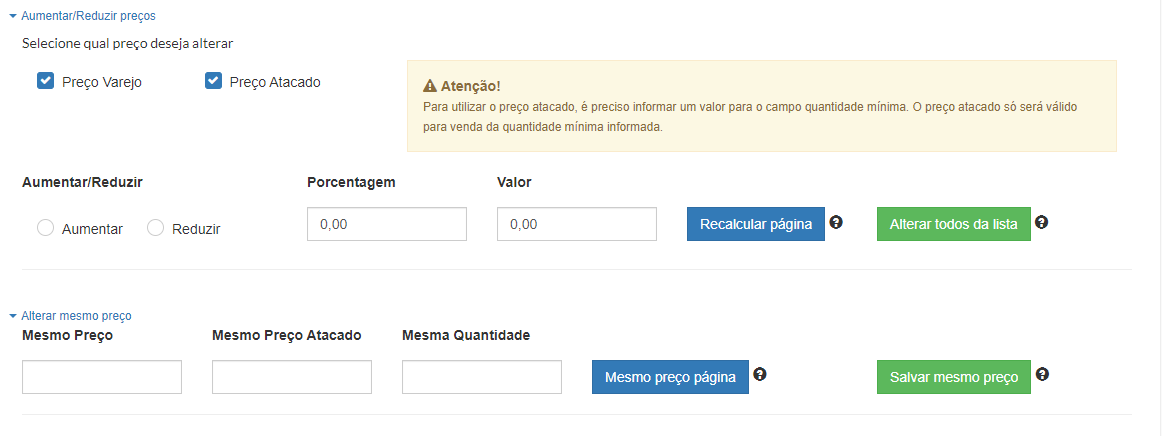Click into the Mesma Quantidade field
The height and width of the screenshot is (436, 1162).
pos(482,377)
